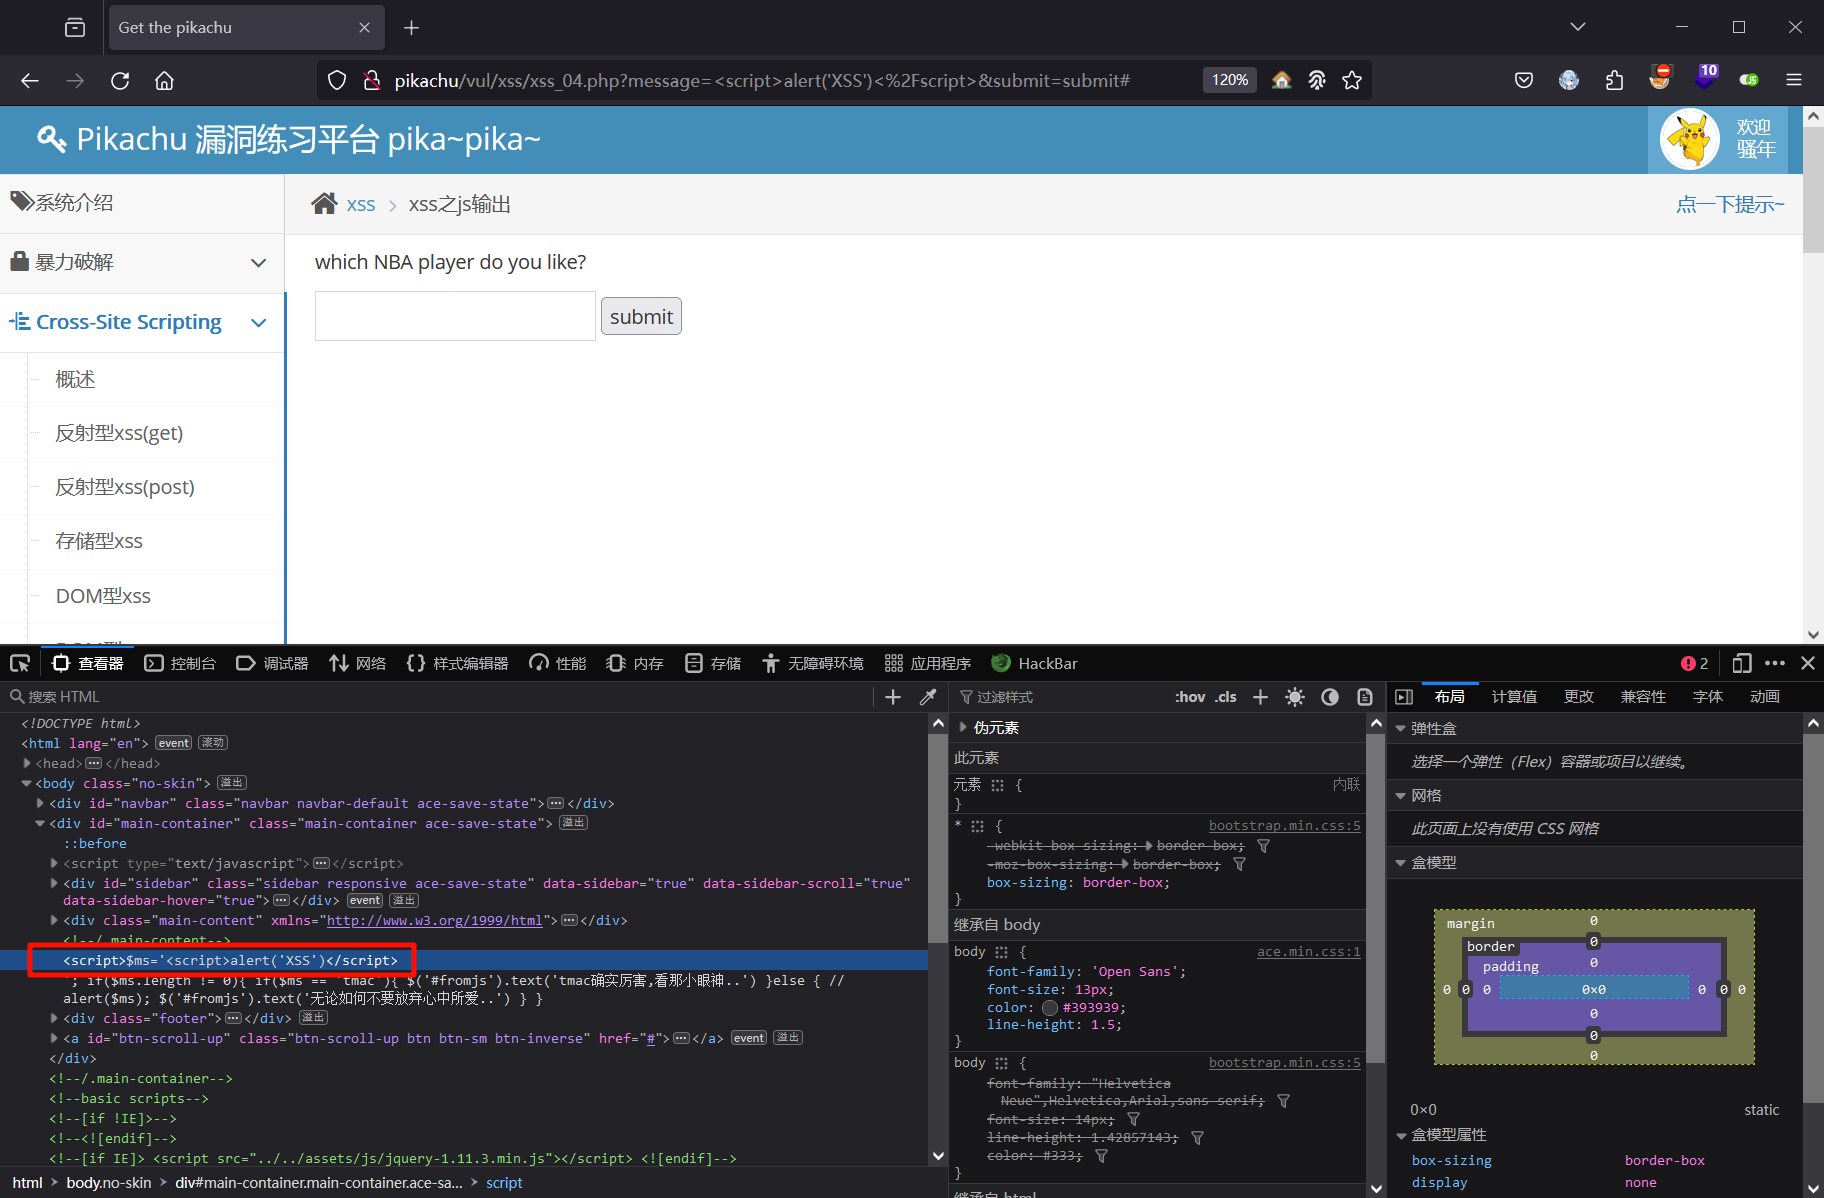
Task: Open the extensions puzzle-piece menu
Action: point(1614,80)
